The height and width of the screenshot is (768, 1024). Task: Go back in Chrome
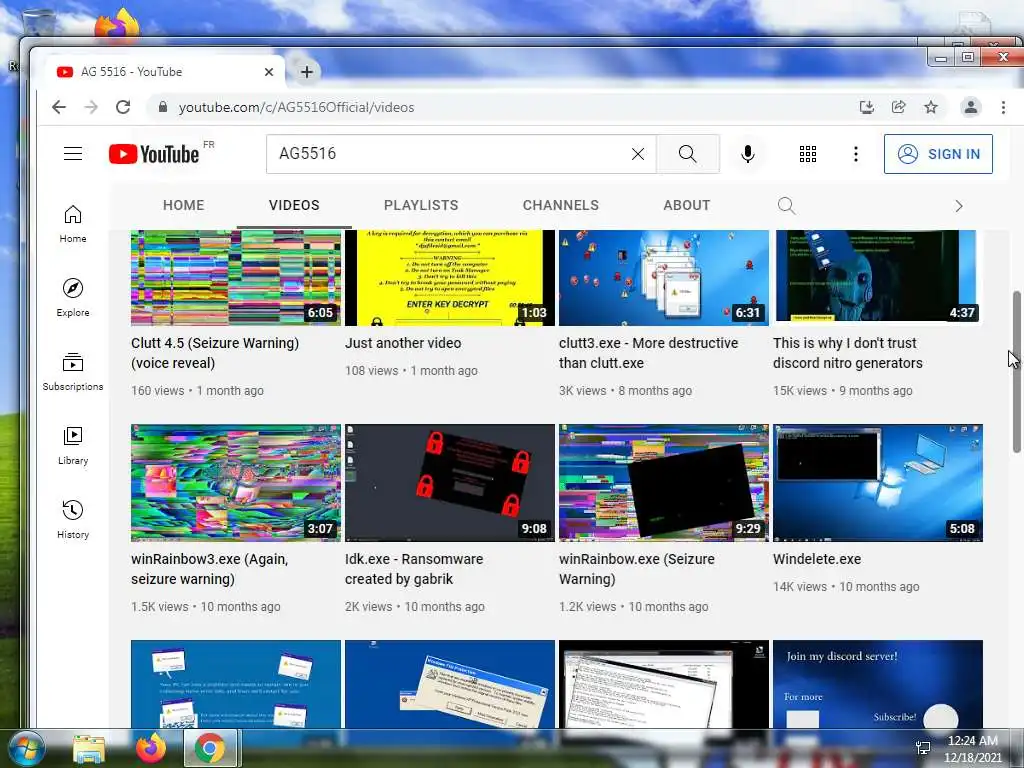59,107
